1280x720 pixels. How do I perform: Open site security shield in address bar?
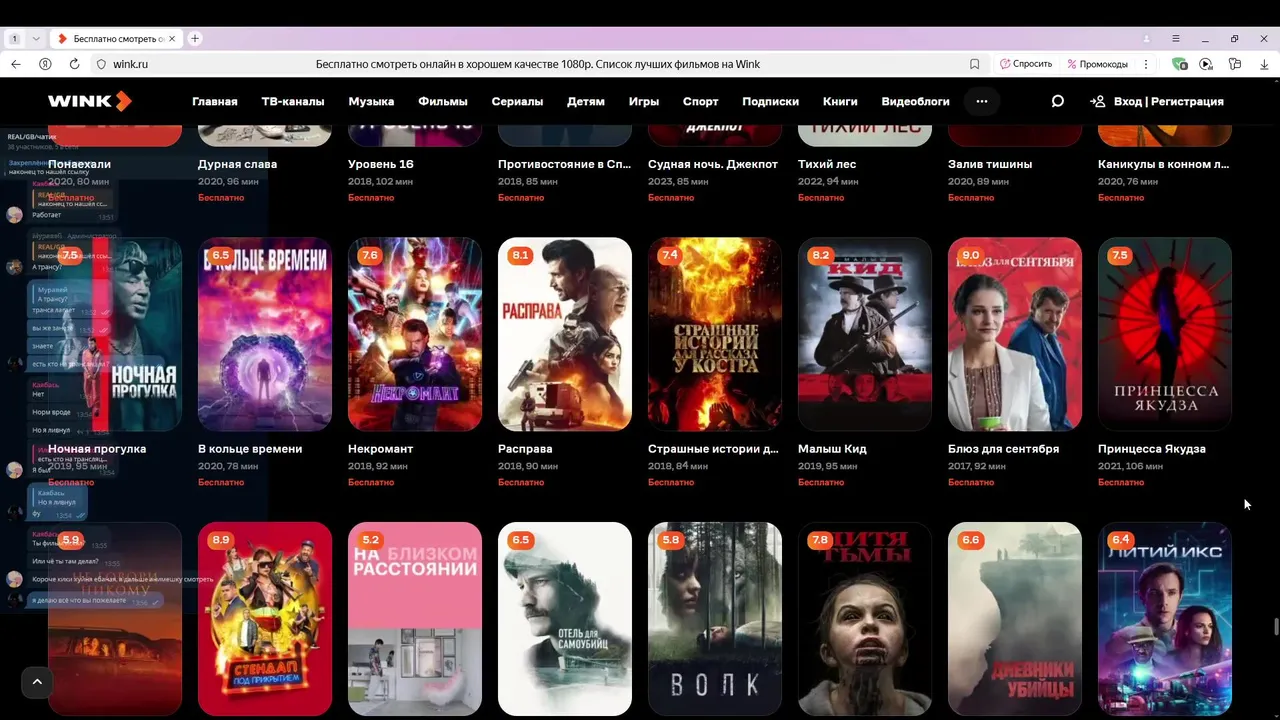tap(101, 64)
